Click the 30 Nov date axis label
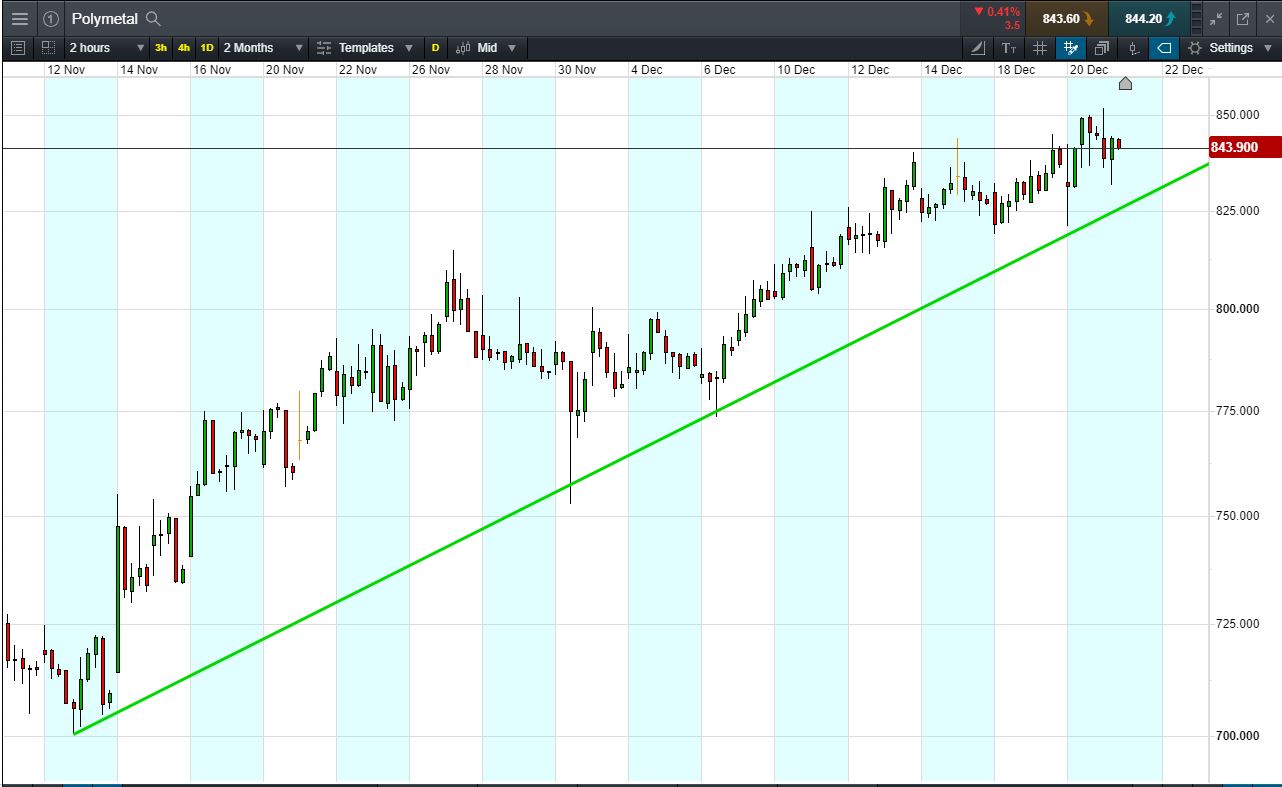 point(577,70)
